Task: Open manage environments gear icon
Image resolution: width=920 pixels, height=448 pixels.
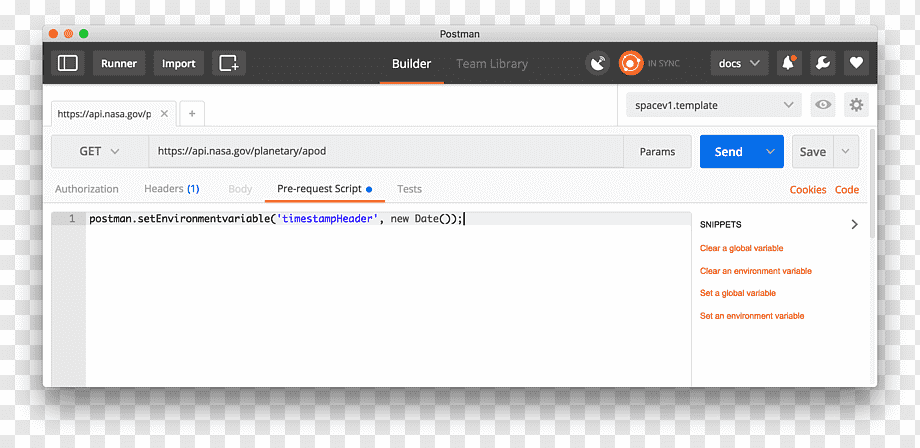Action: click(x=857, y=106)
